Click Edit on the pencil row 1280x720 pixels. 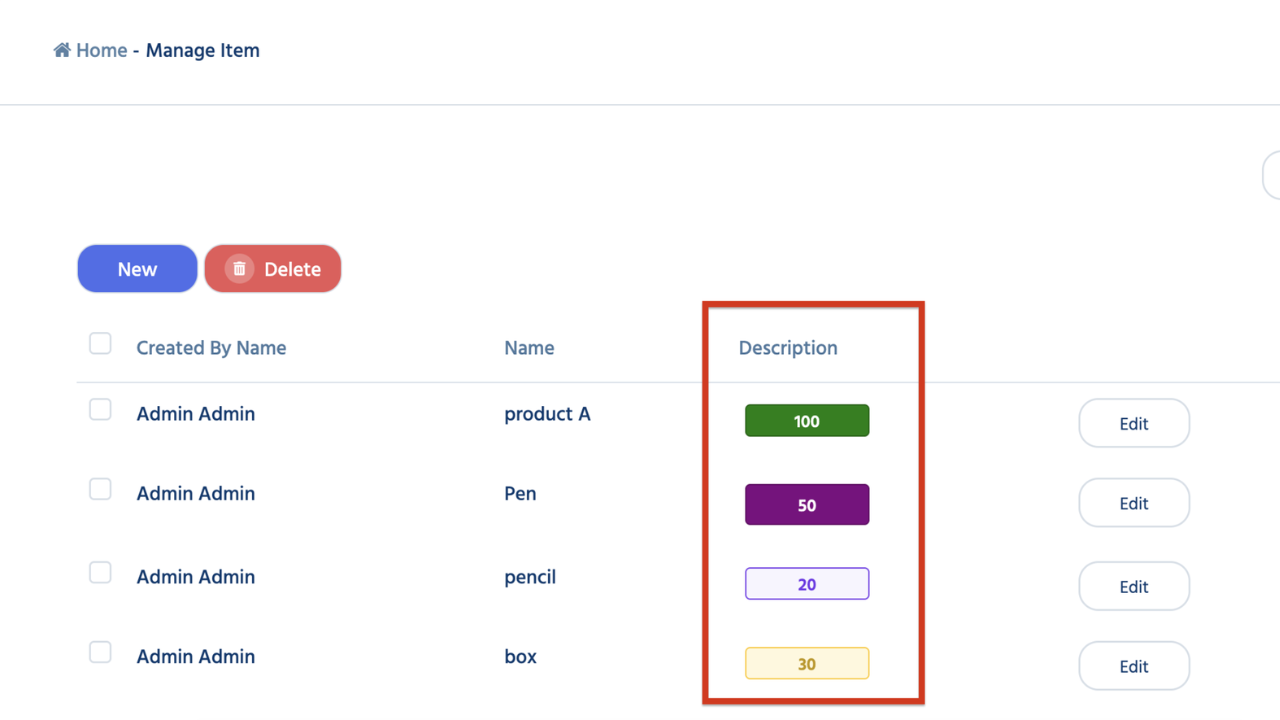tap(1133, 587)
